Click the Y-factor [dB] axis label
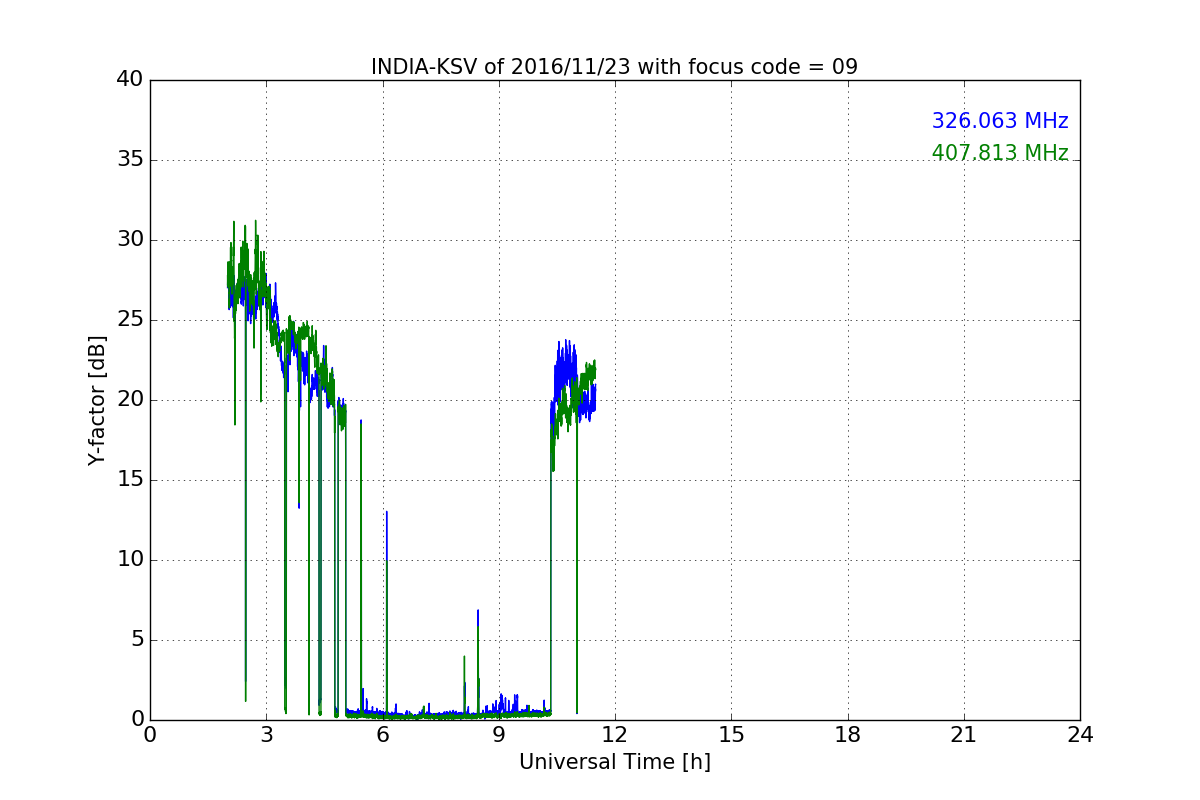Viewport: 1200px width, 800px height. 97,400
